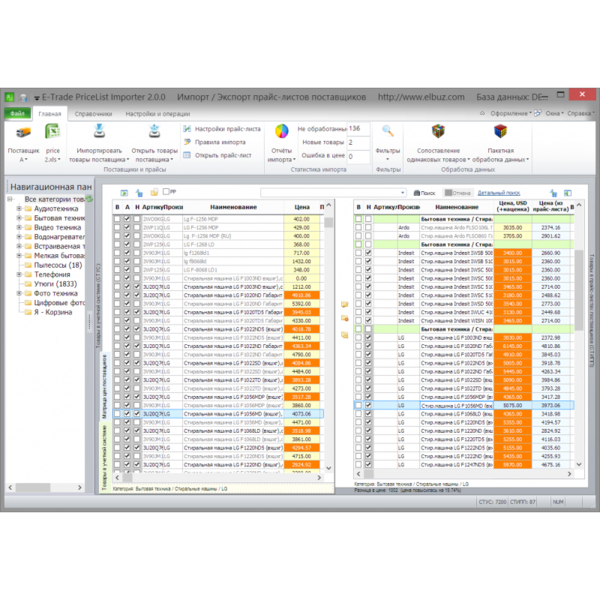The image size is (600, 600).
Task: Click Импортировать товары поставщика icon
Action: (x=99, y=131)
